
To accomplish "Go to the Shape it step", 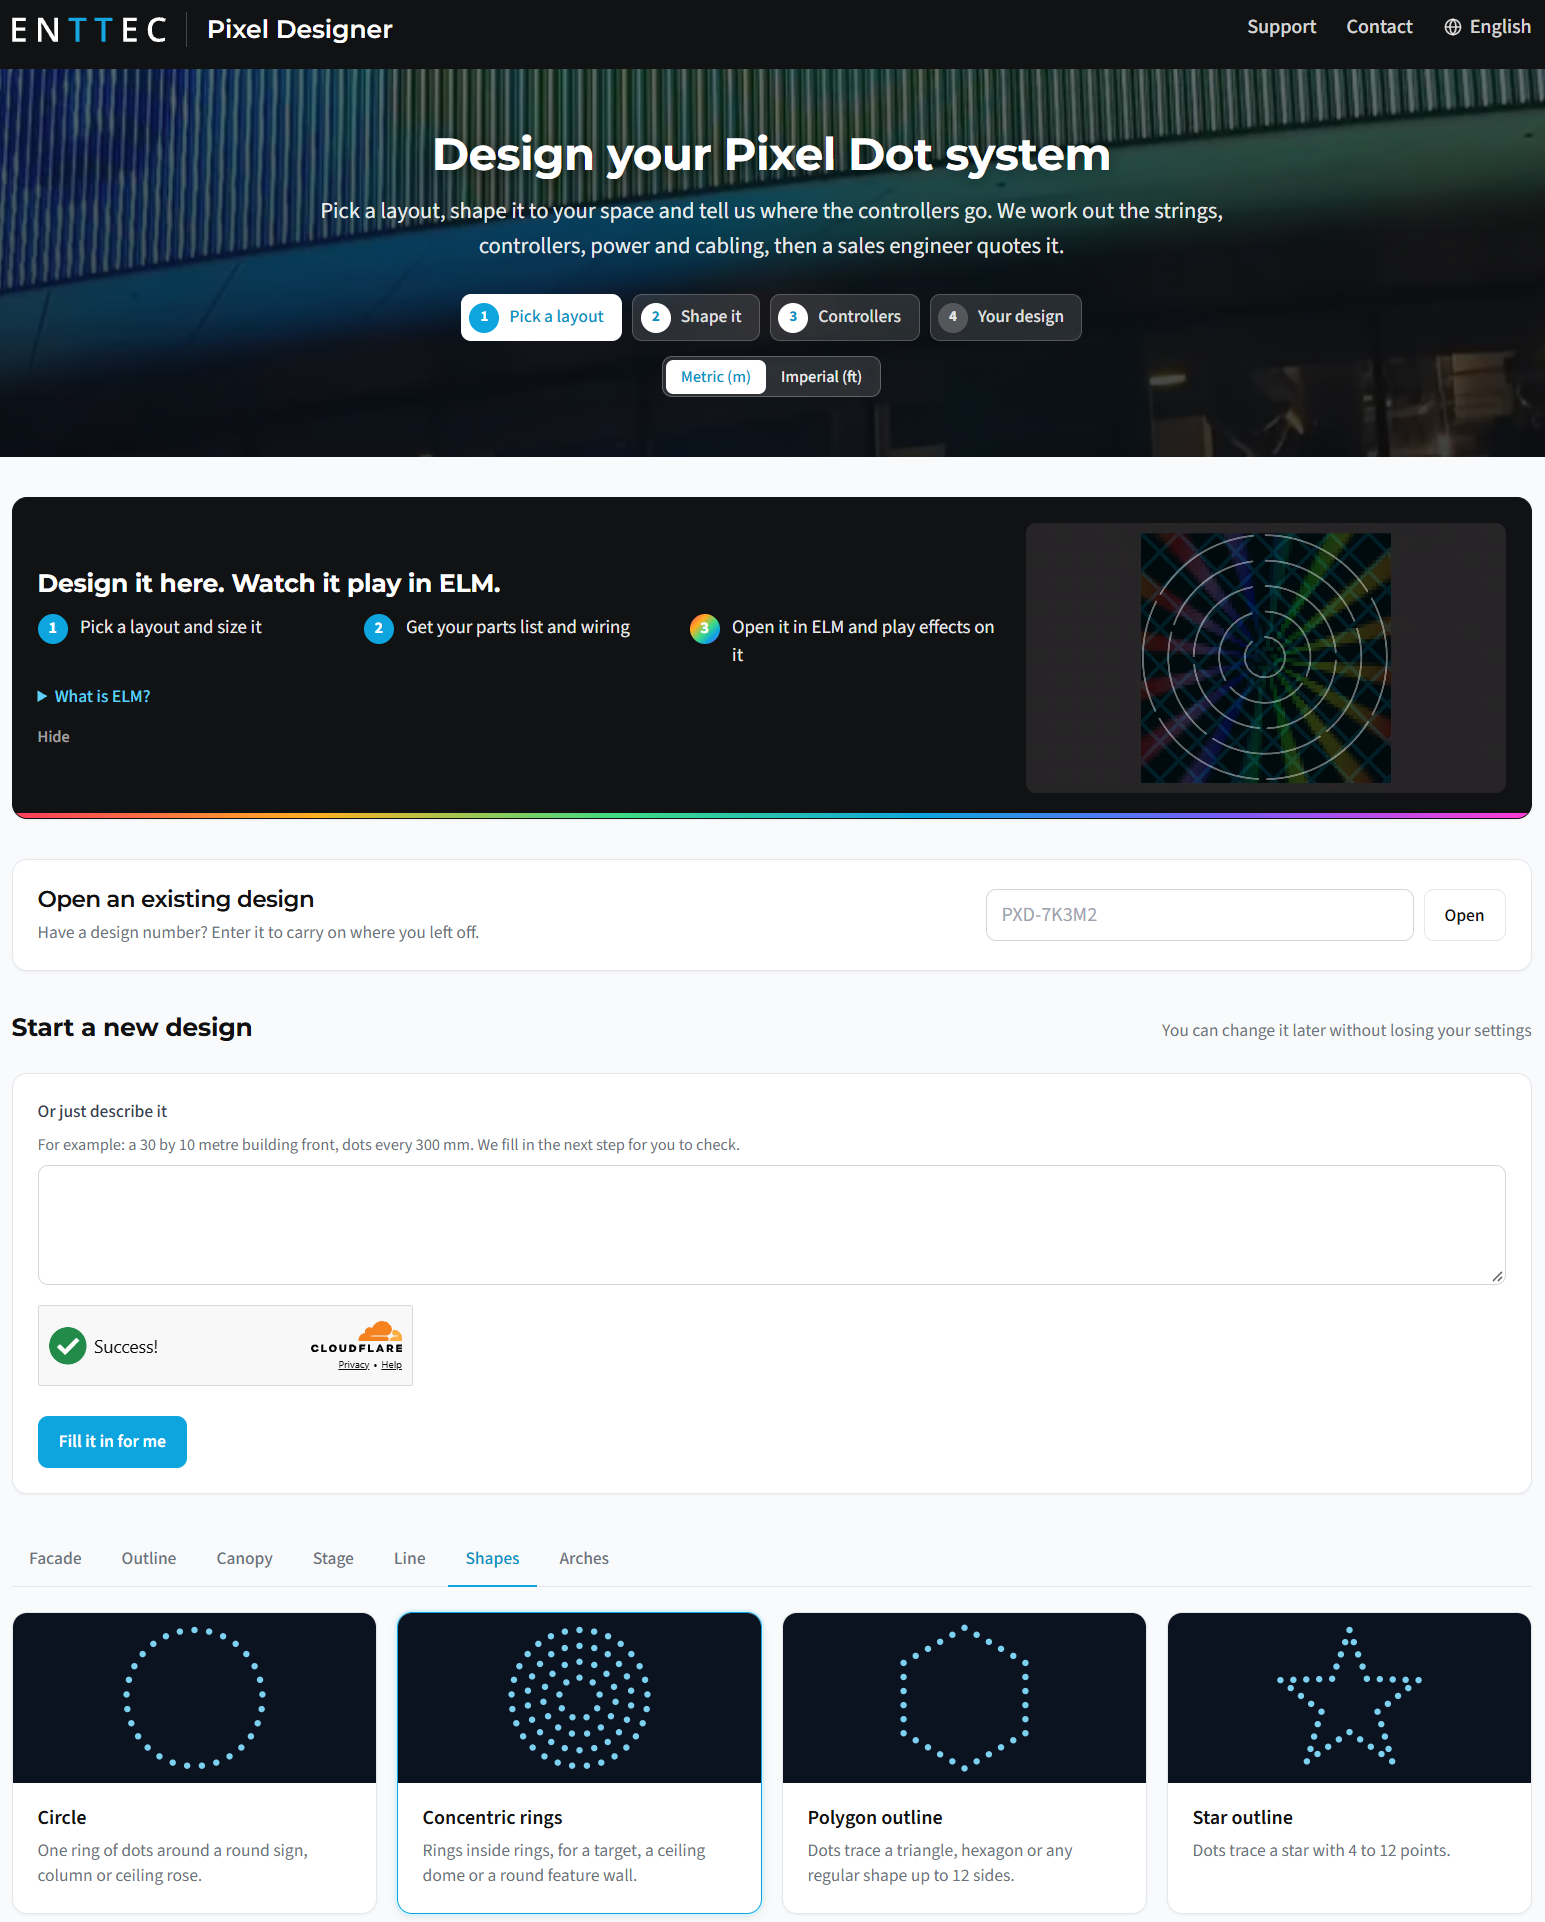I will pos(696,317).
